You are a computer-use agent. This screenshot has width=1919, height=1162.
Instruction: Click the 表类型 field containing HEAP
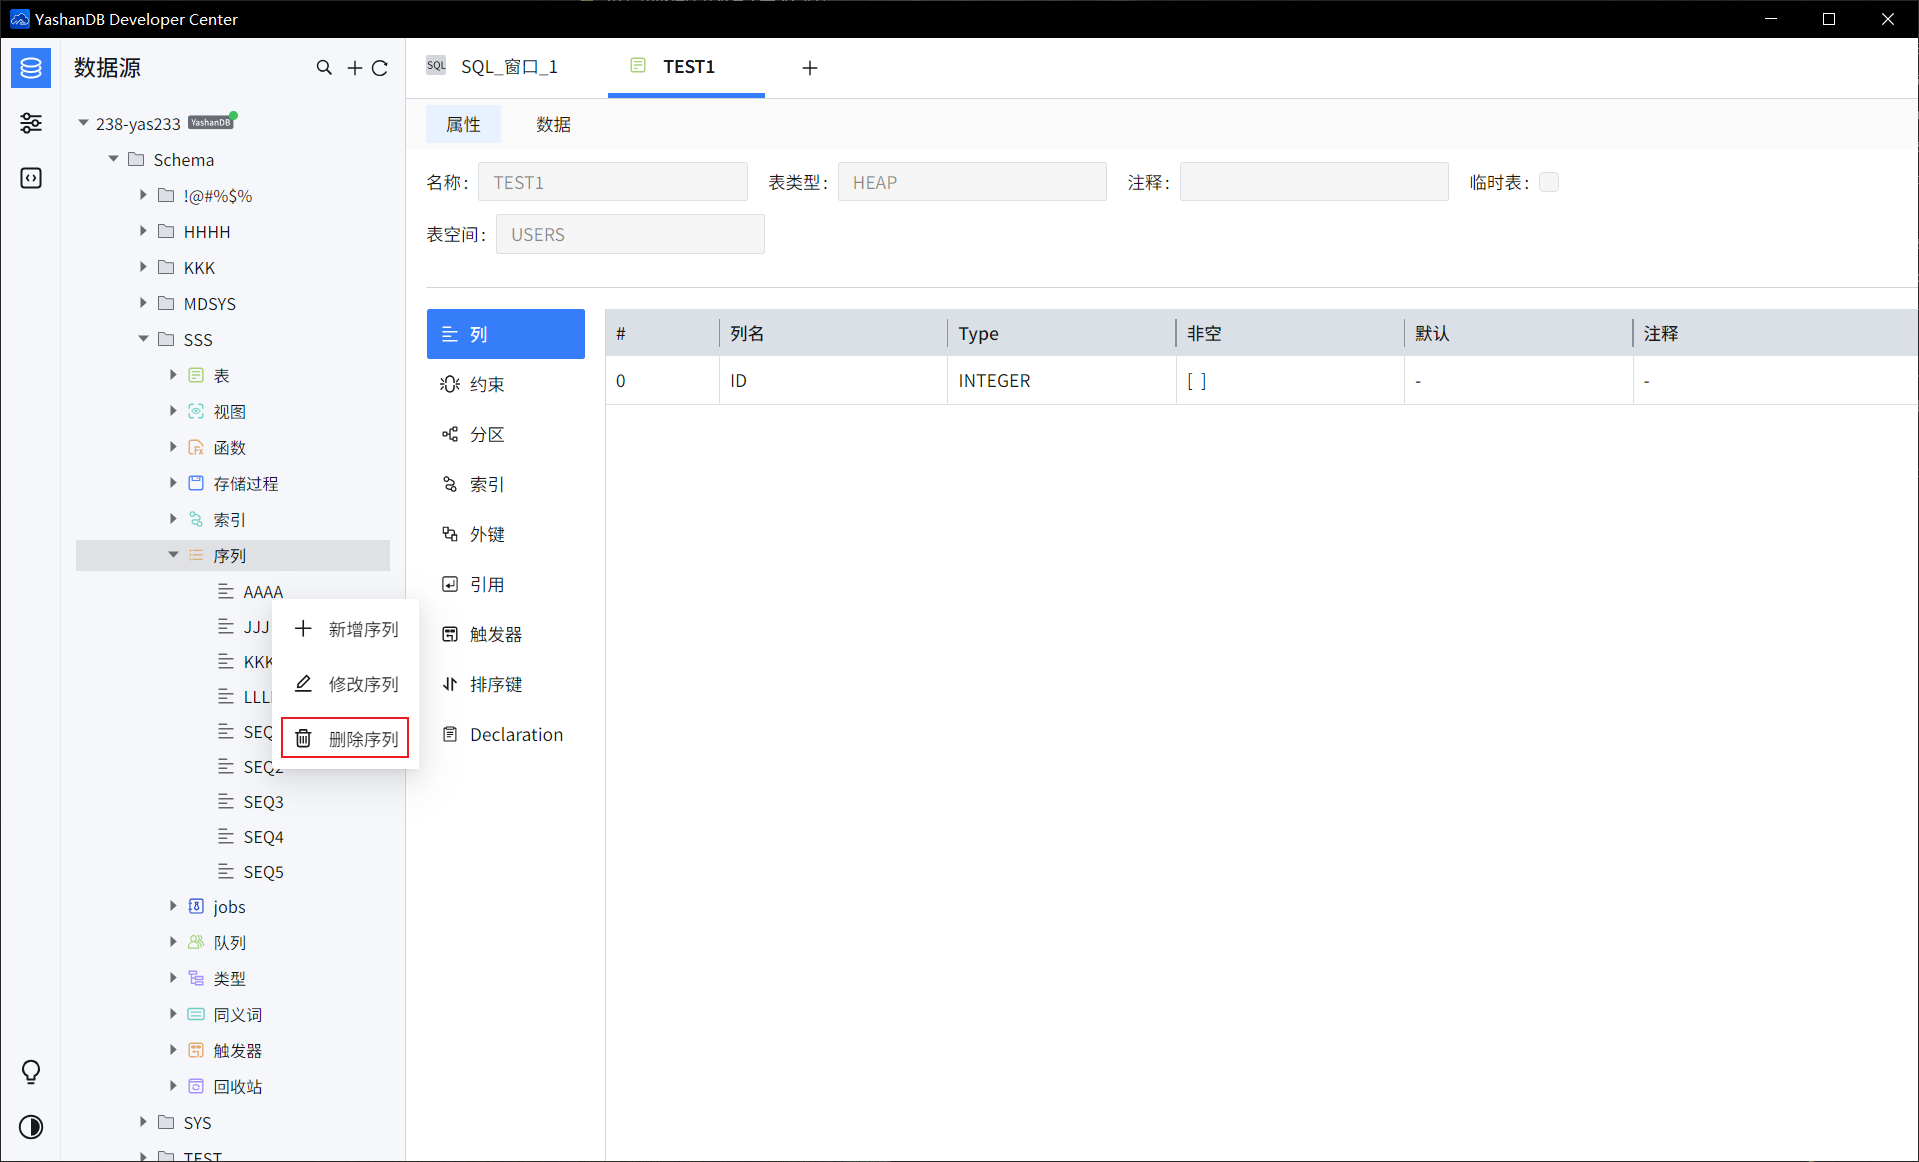point(972,182)
